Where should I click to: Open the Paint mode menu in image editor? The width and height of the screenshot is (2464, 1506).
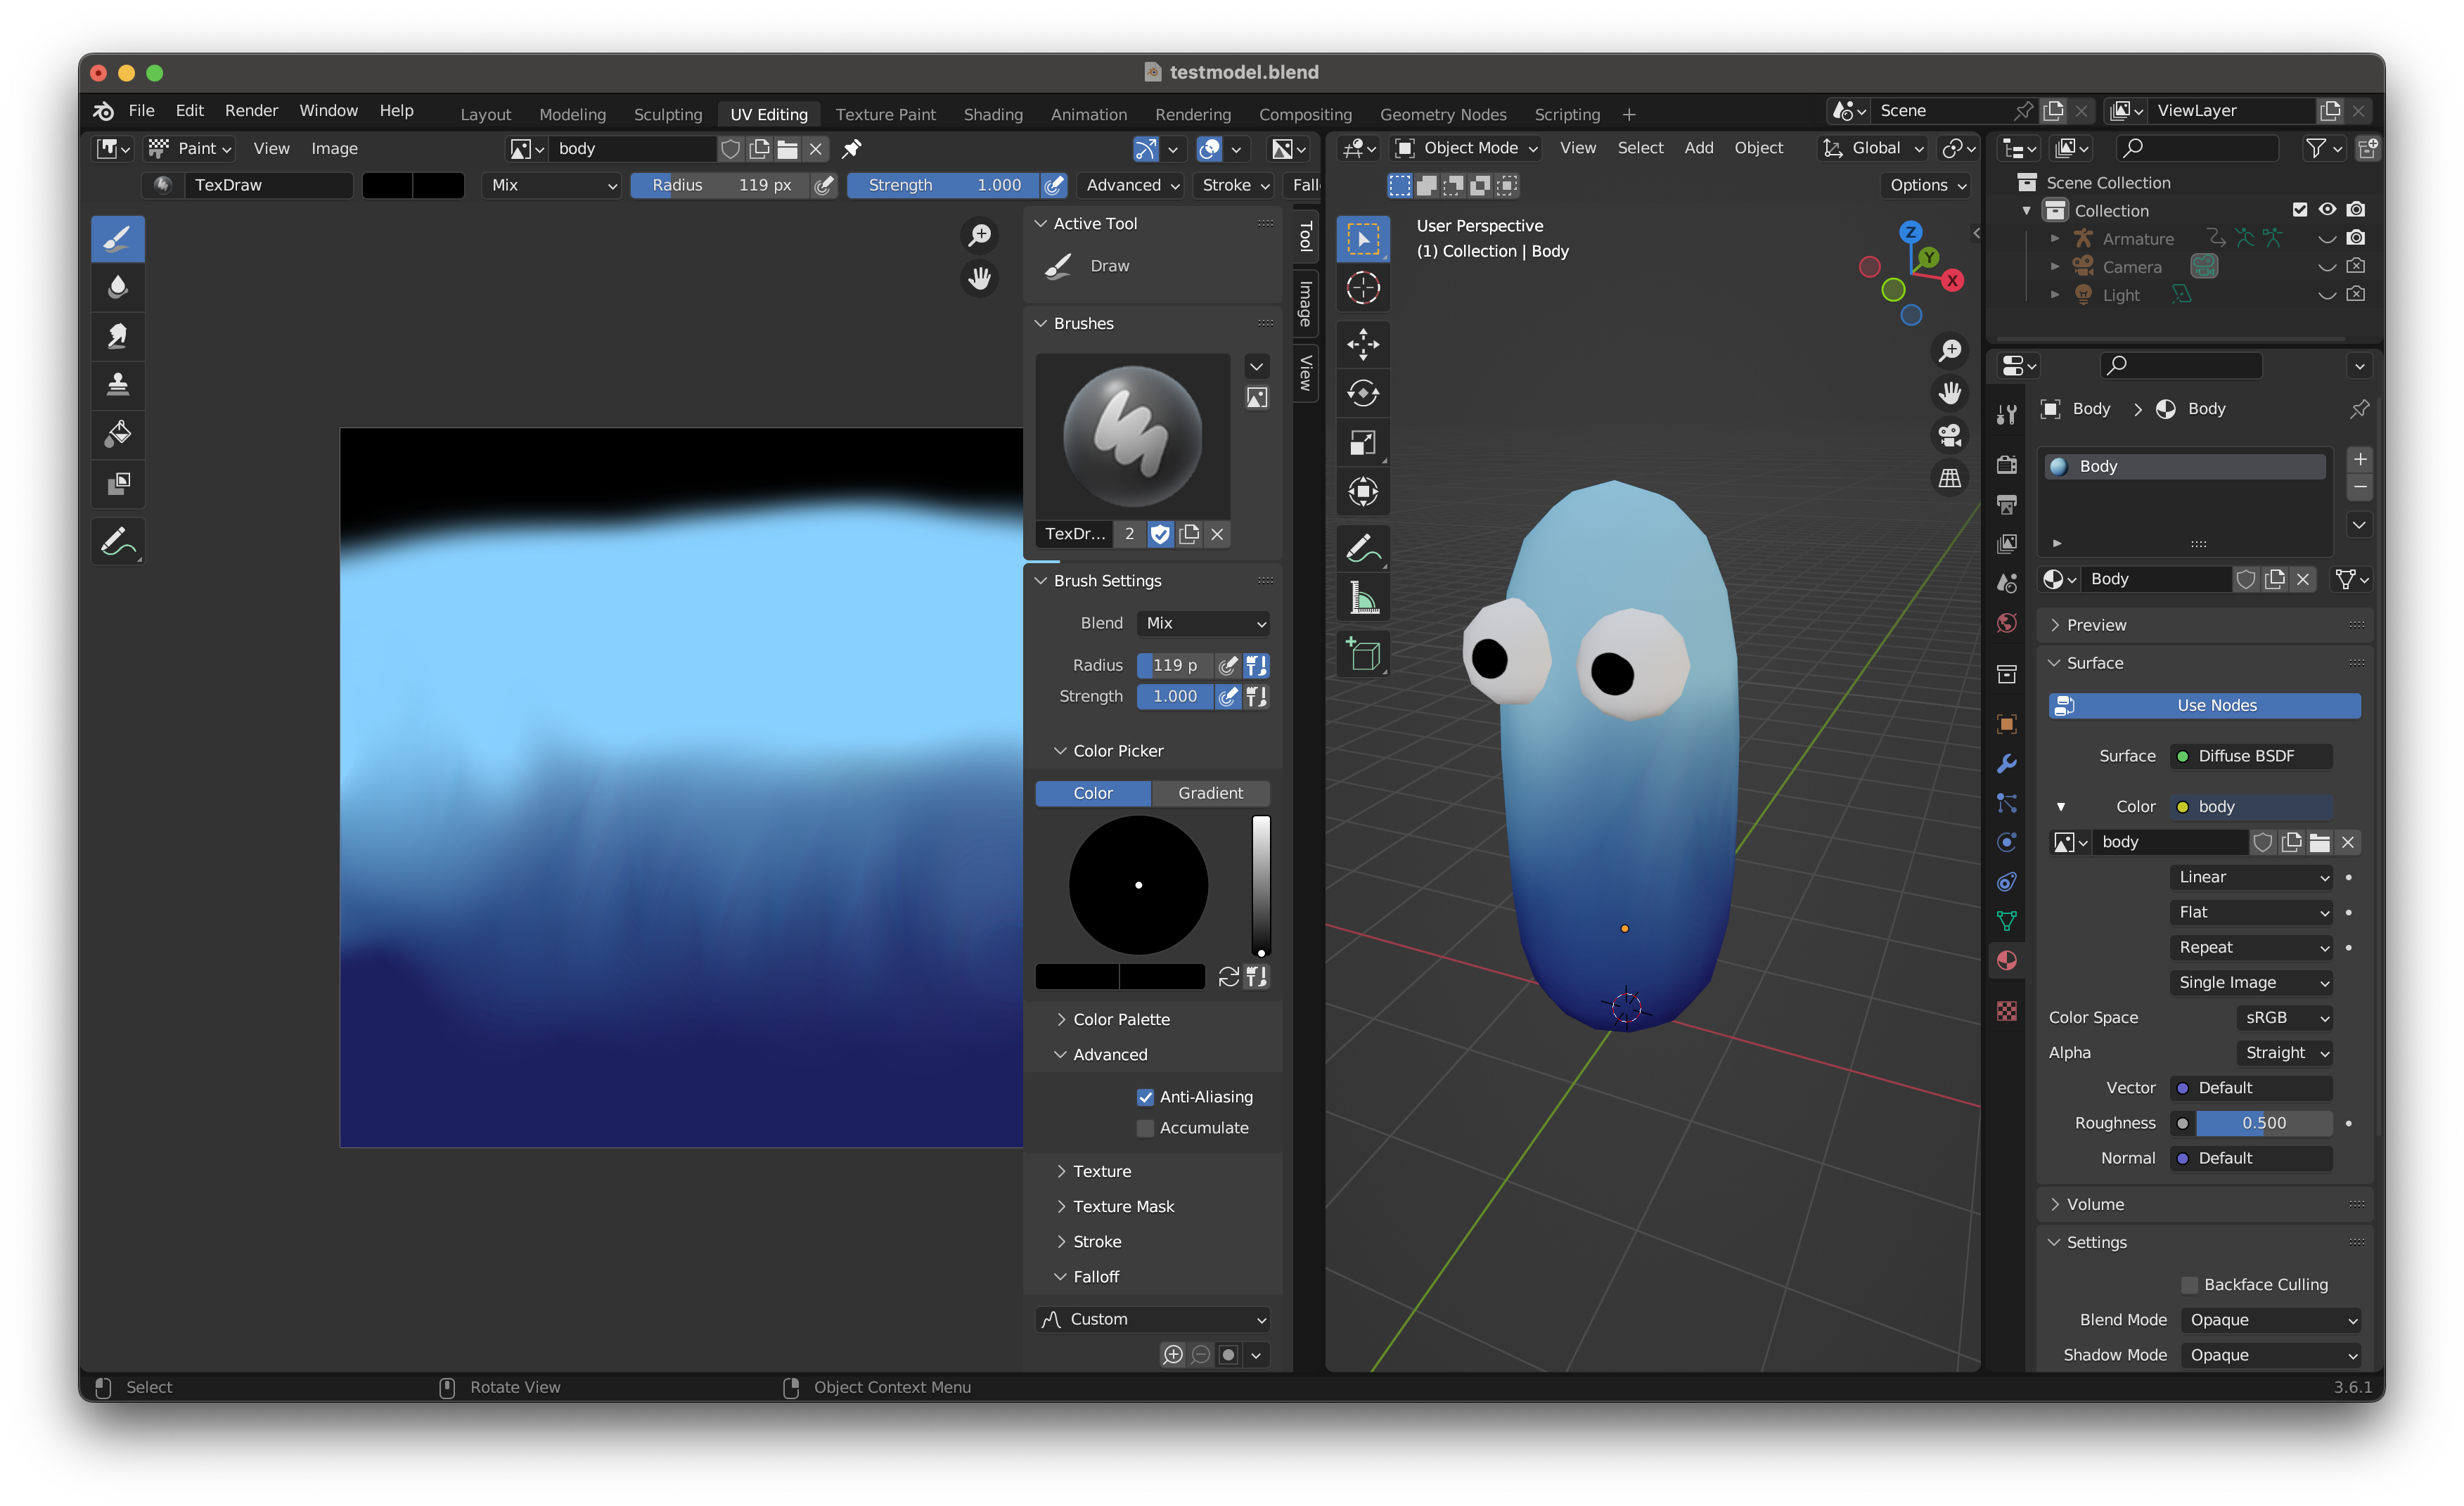[x=190, y=149]
